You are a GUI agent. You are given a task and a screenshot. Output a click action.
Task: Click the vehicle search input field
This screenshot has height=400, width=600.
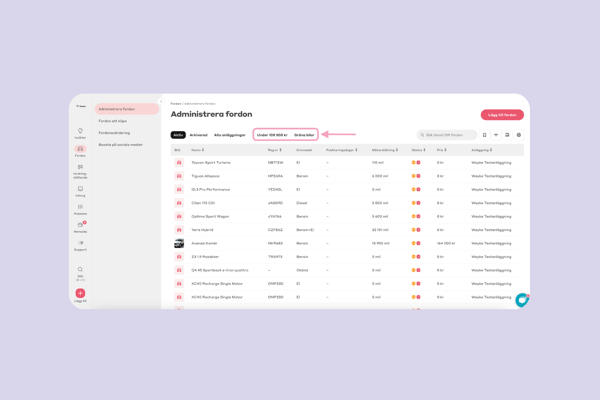449,135
